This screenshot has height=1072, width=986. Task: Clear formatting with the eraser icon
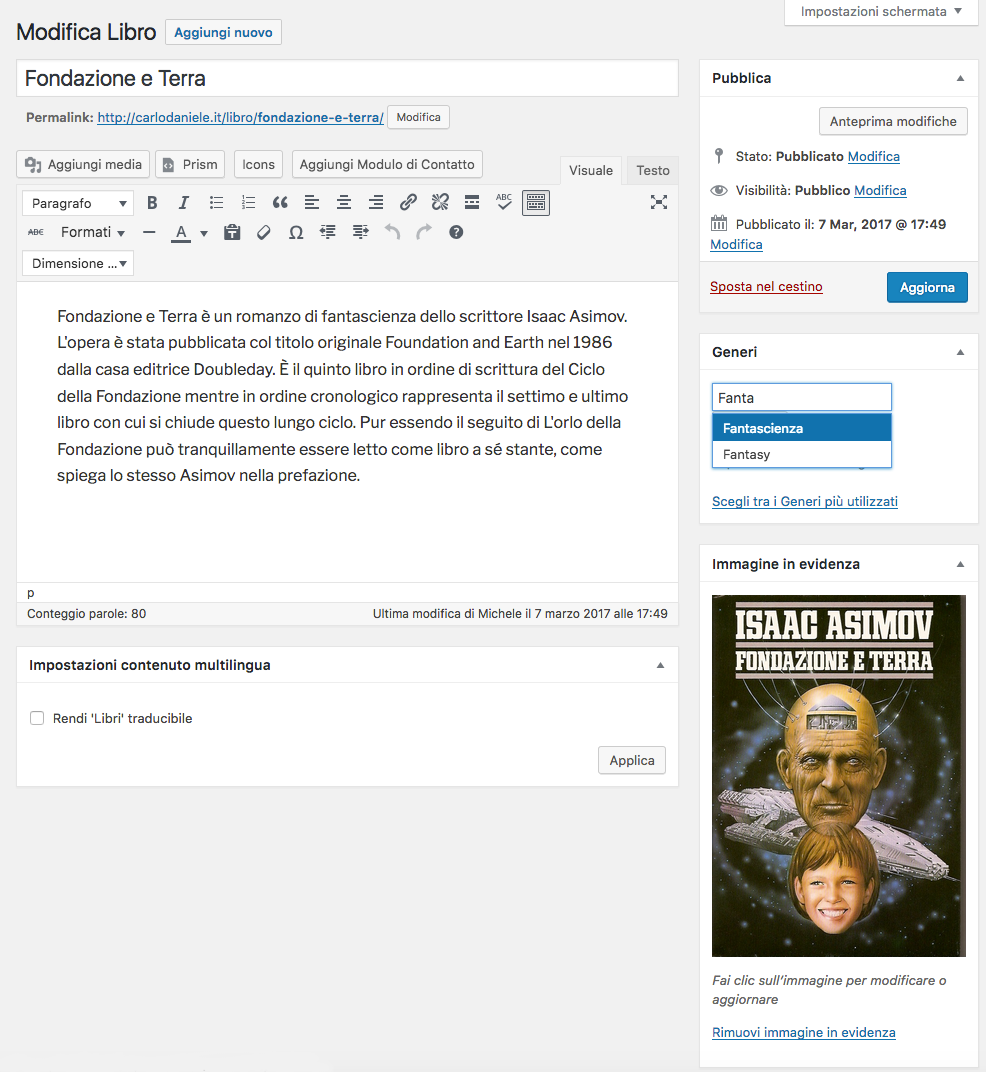264,233
